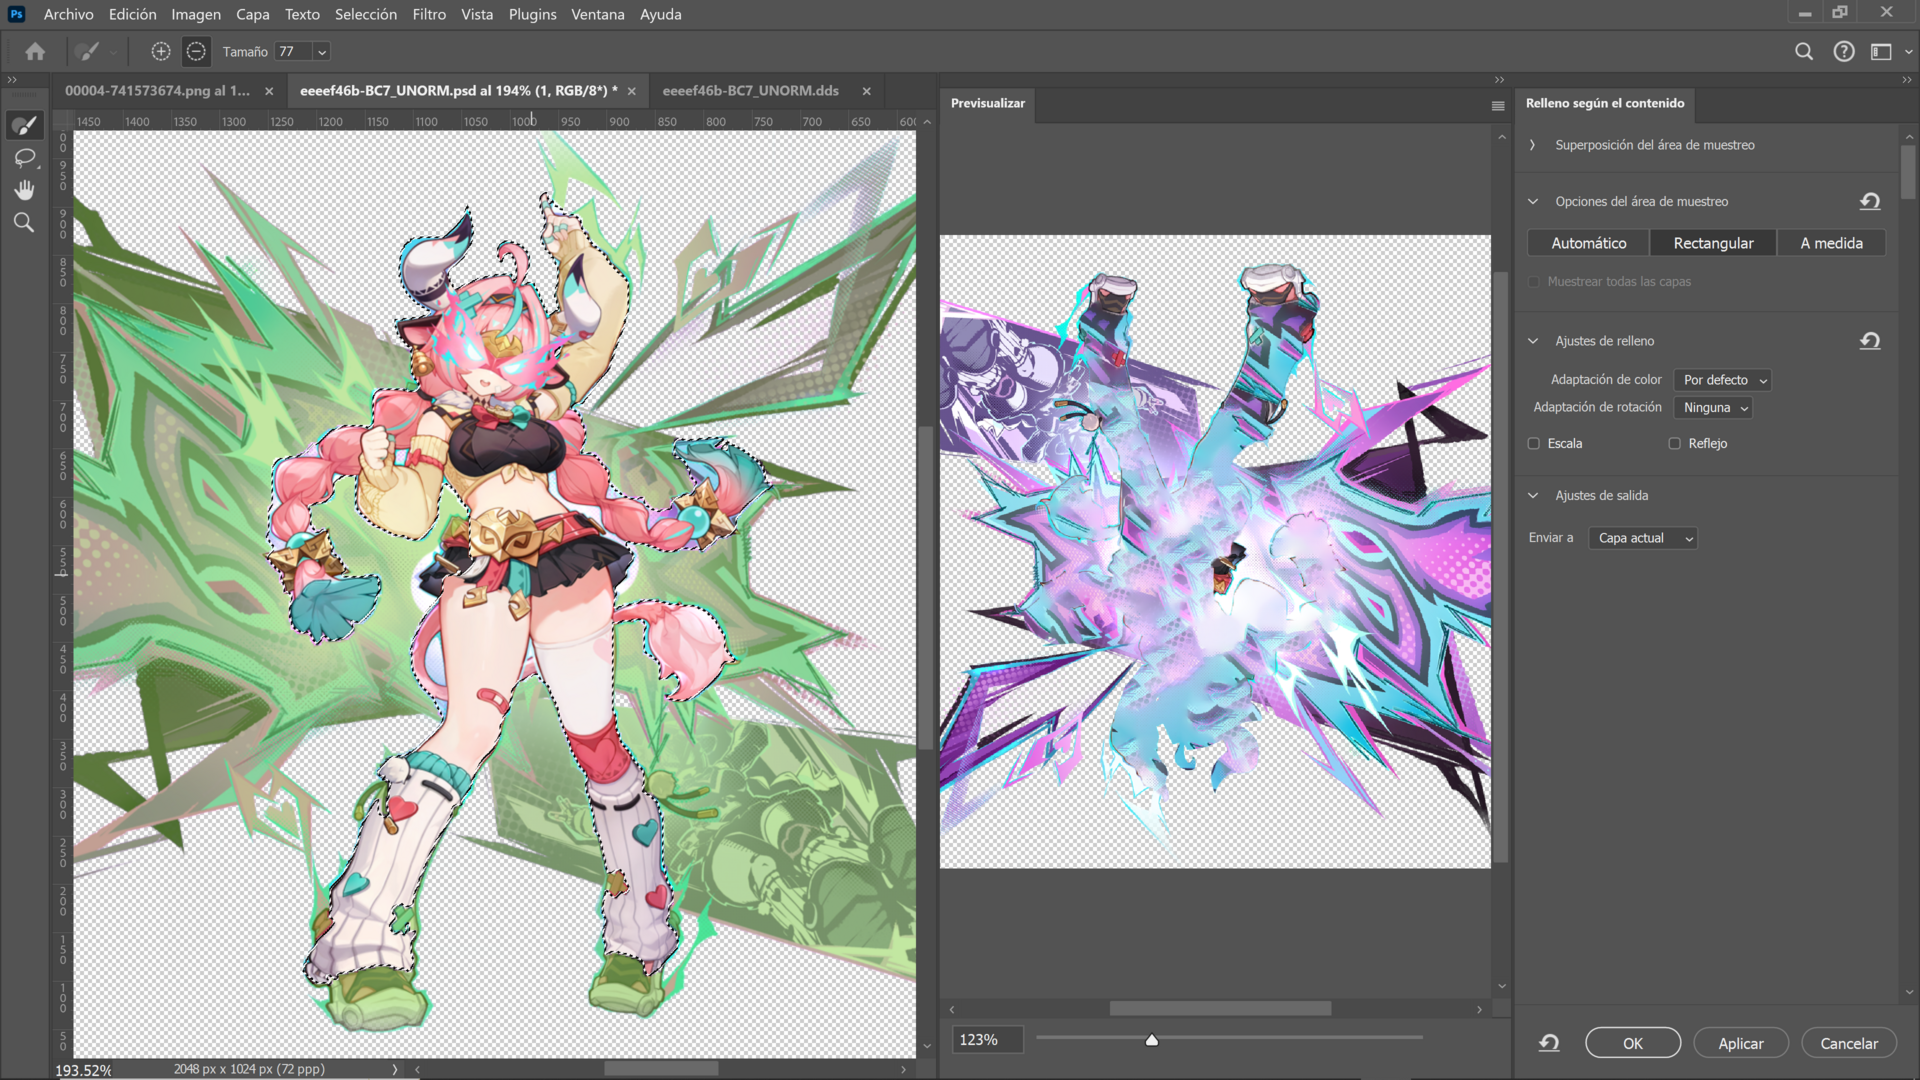
Task: Reset sampling area options to default
Action: (1870, 201)
